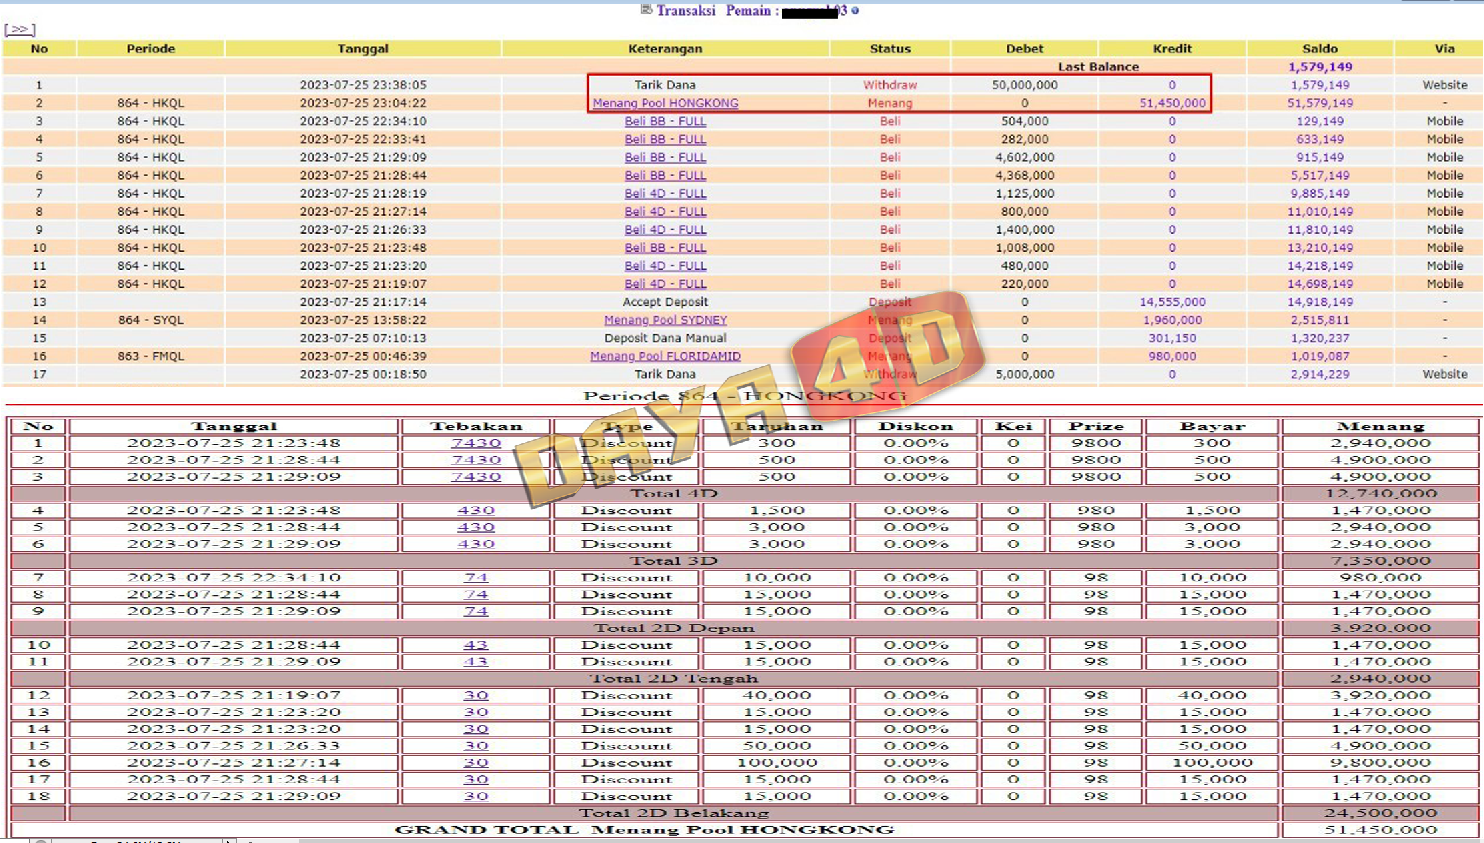Open Beli BB - FULL at 22:34:10

click(x=665, y=121)
